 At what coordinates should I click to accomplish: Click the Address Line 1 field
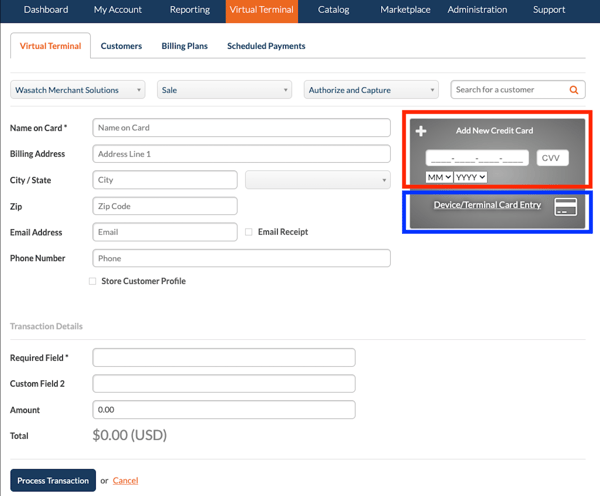pos(241,154)
